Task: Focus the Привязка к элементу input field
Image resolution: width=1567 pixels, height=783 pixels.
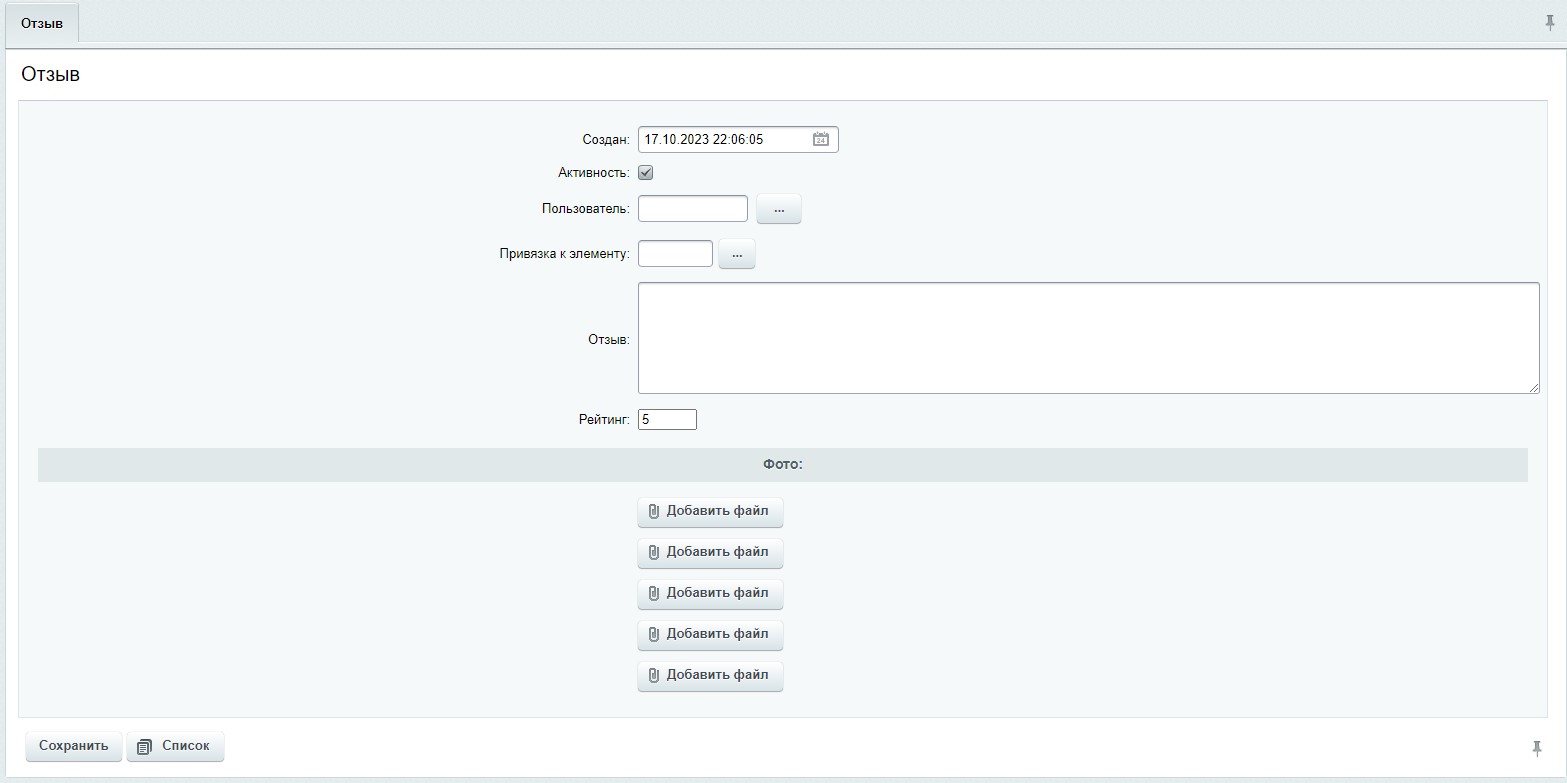Action: click(x=675, y=254)
